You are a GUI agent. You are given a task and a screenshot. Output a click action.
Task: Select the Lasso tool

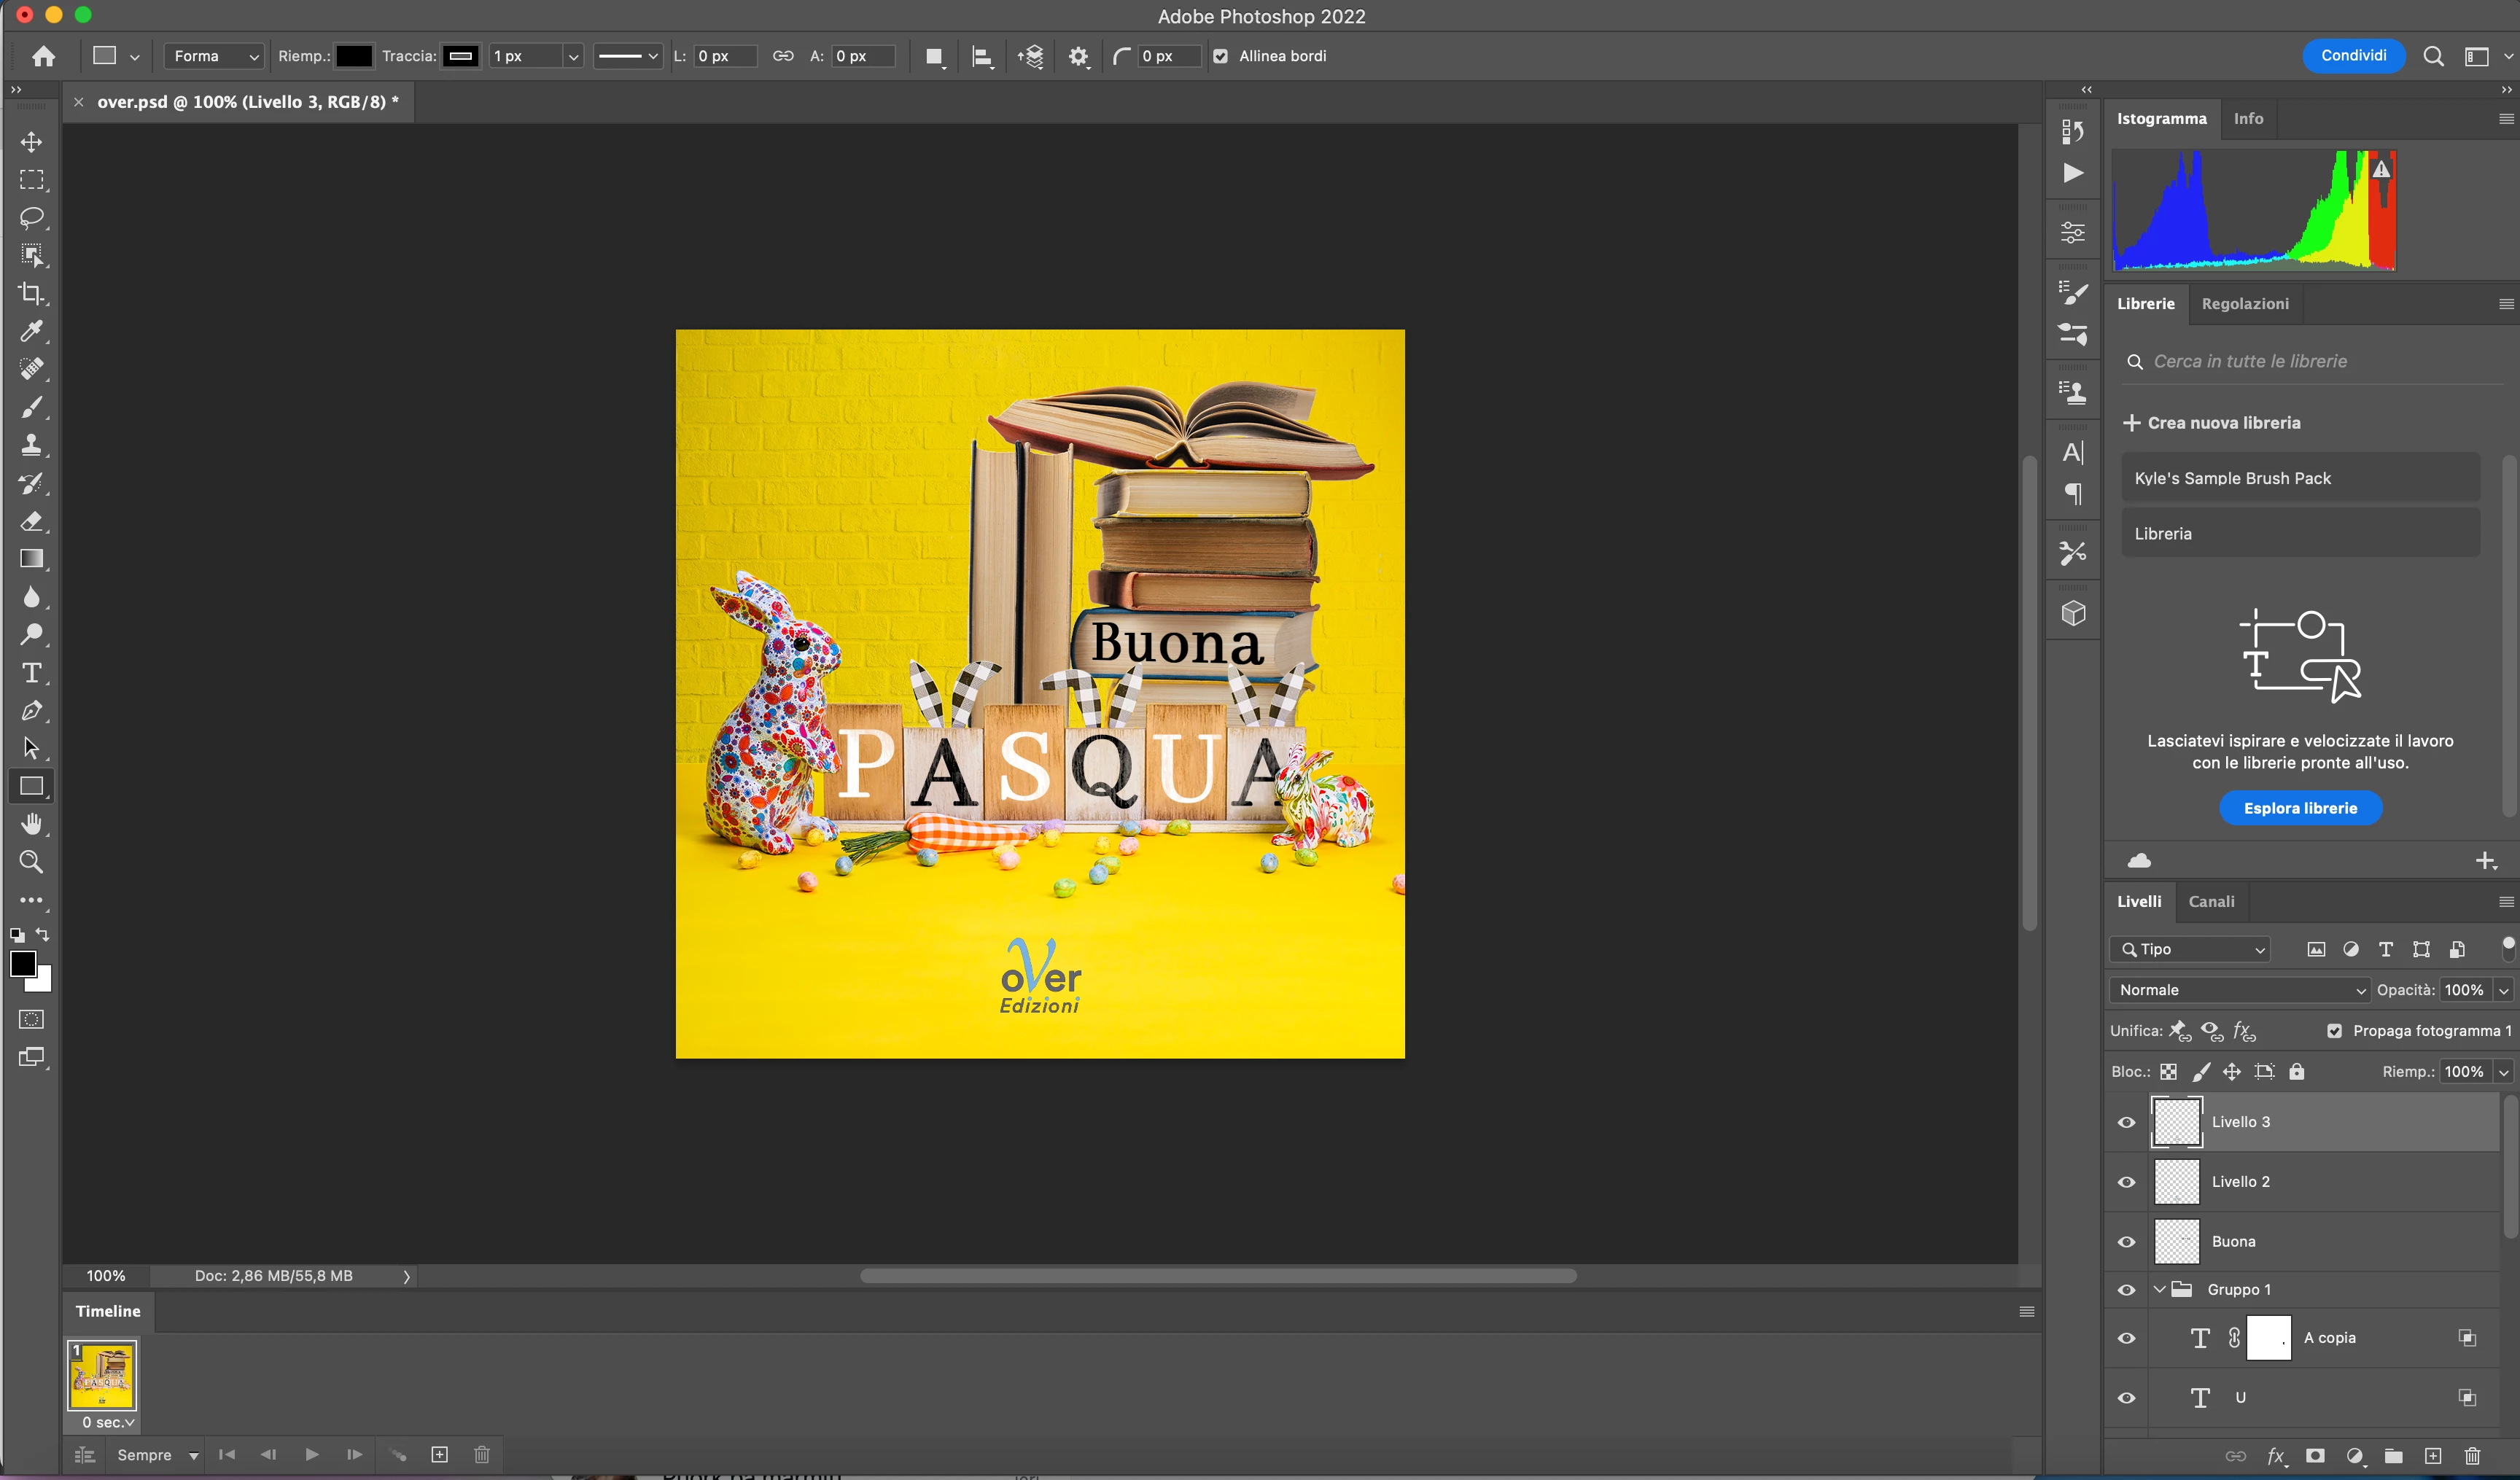(x=32, y=217)
